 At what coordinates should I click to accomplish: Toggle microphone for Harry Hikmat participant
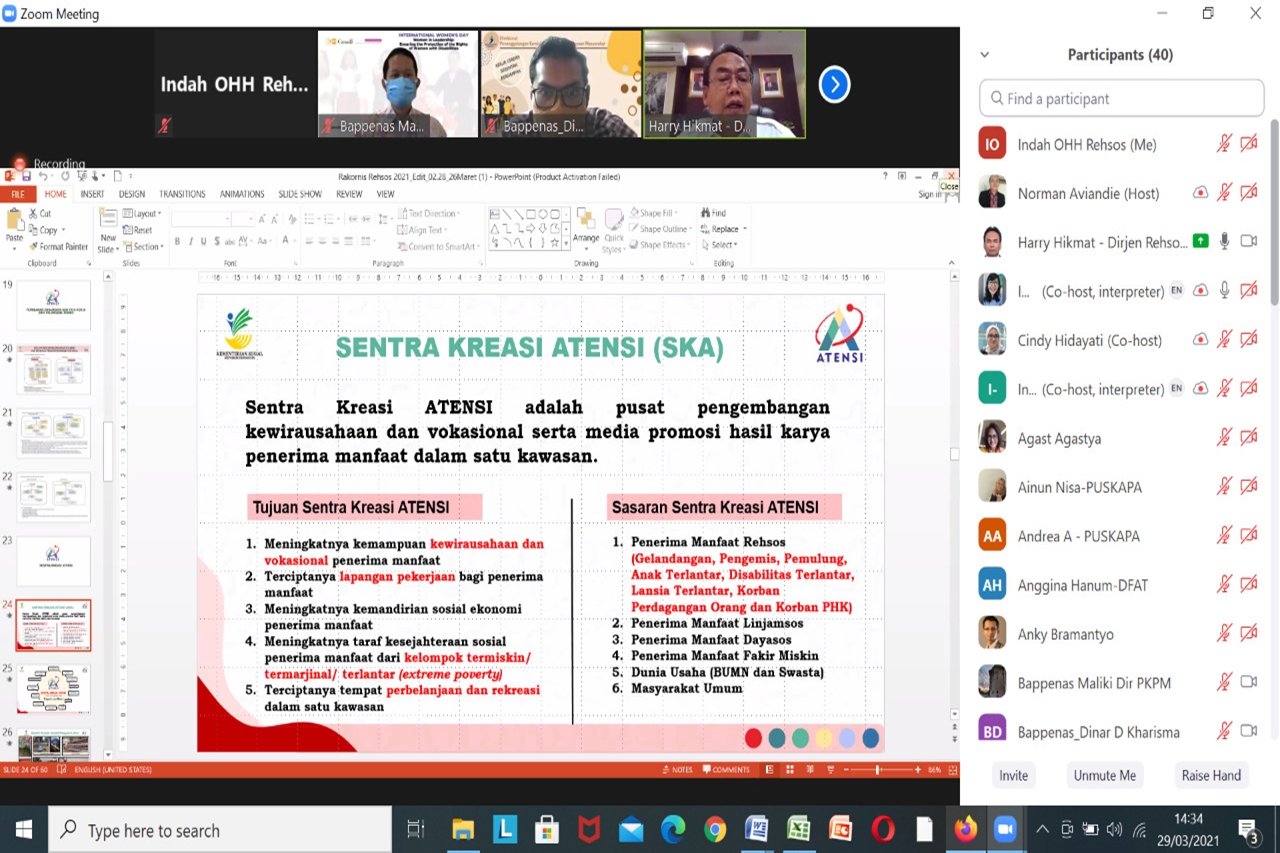(x=1224, y=241)
